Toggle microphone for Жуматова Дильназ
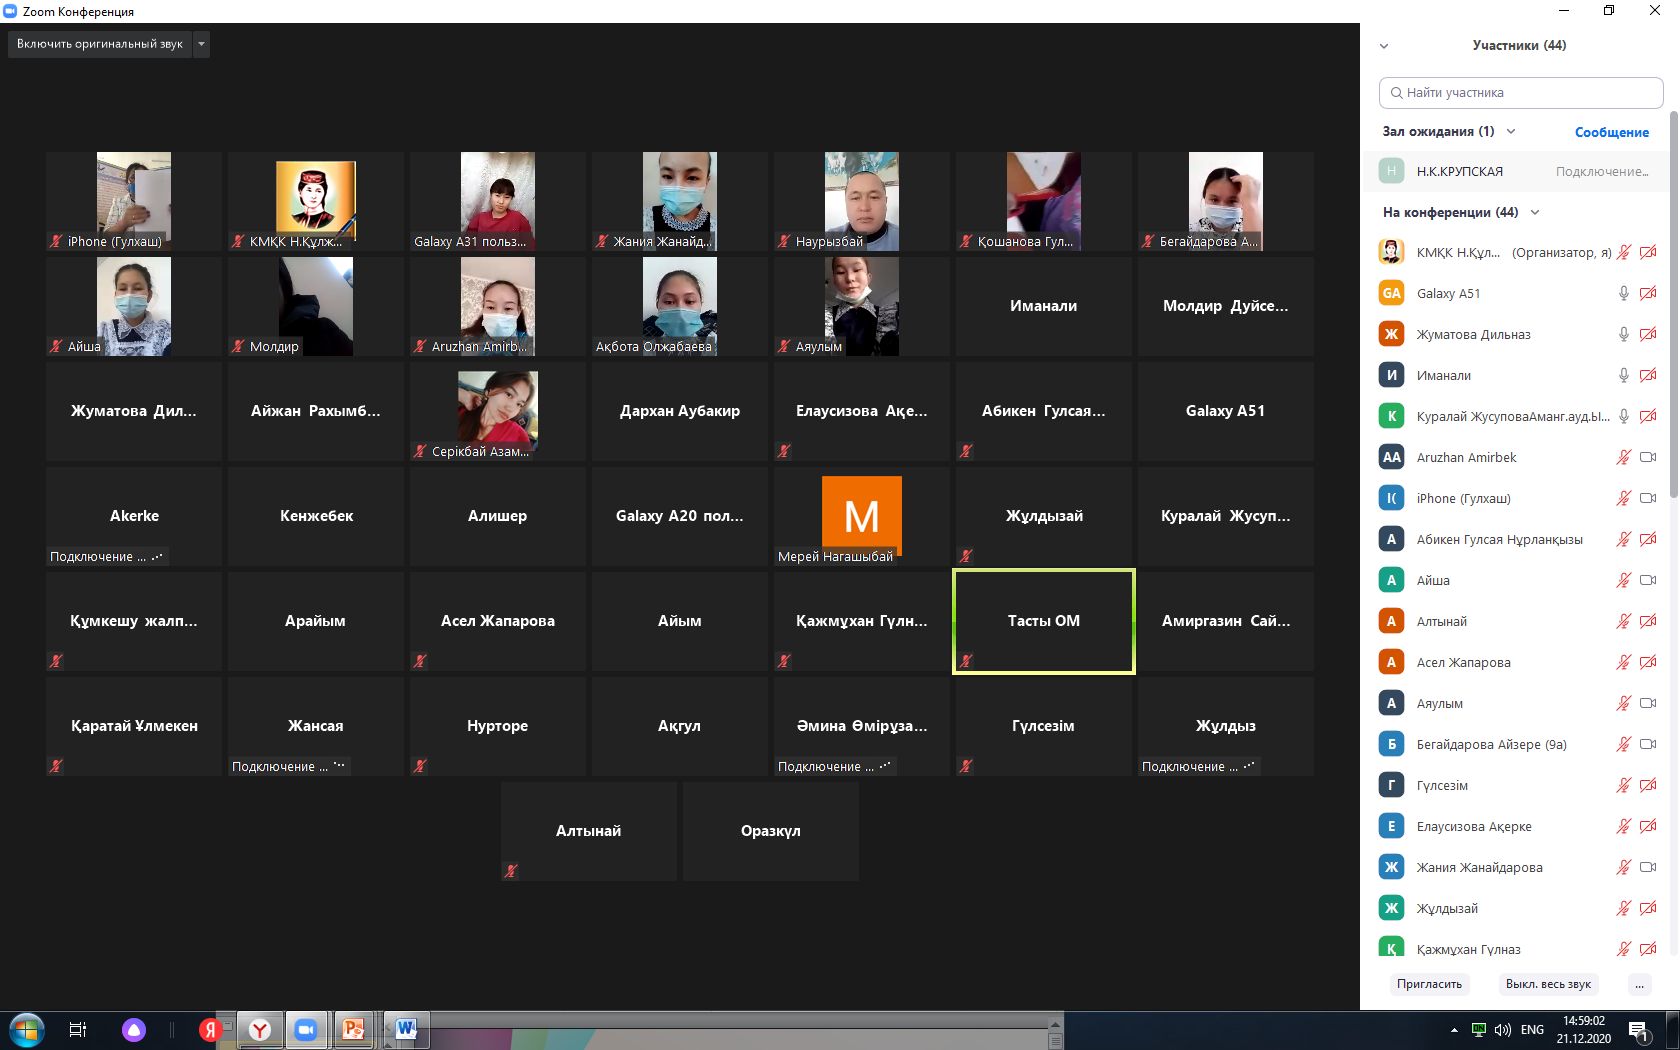Screen dimensions: 1680x1050 (1623, 334)
